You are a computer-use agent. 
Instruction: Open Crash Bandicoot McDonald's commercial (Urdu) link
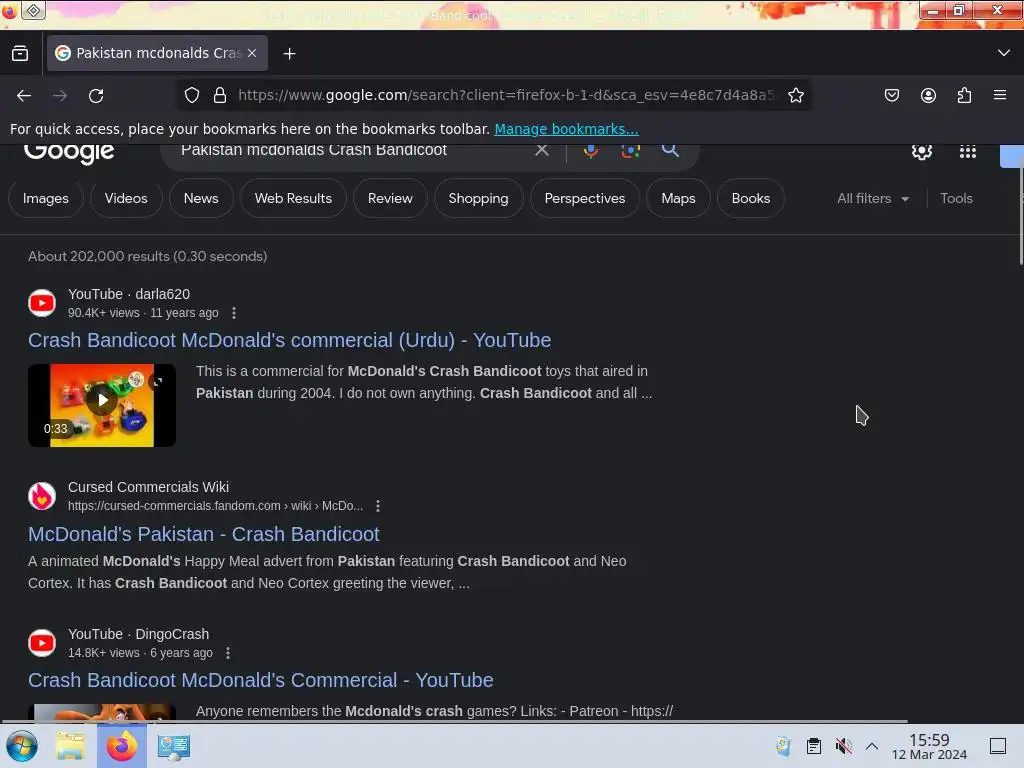(x=289, y=340)
